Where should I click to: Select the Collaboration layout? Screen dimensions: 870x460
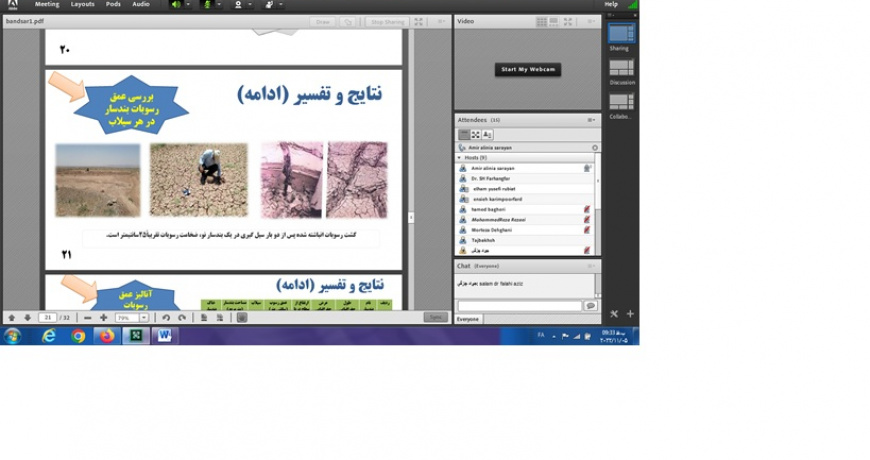point(621,102)
